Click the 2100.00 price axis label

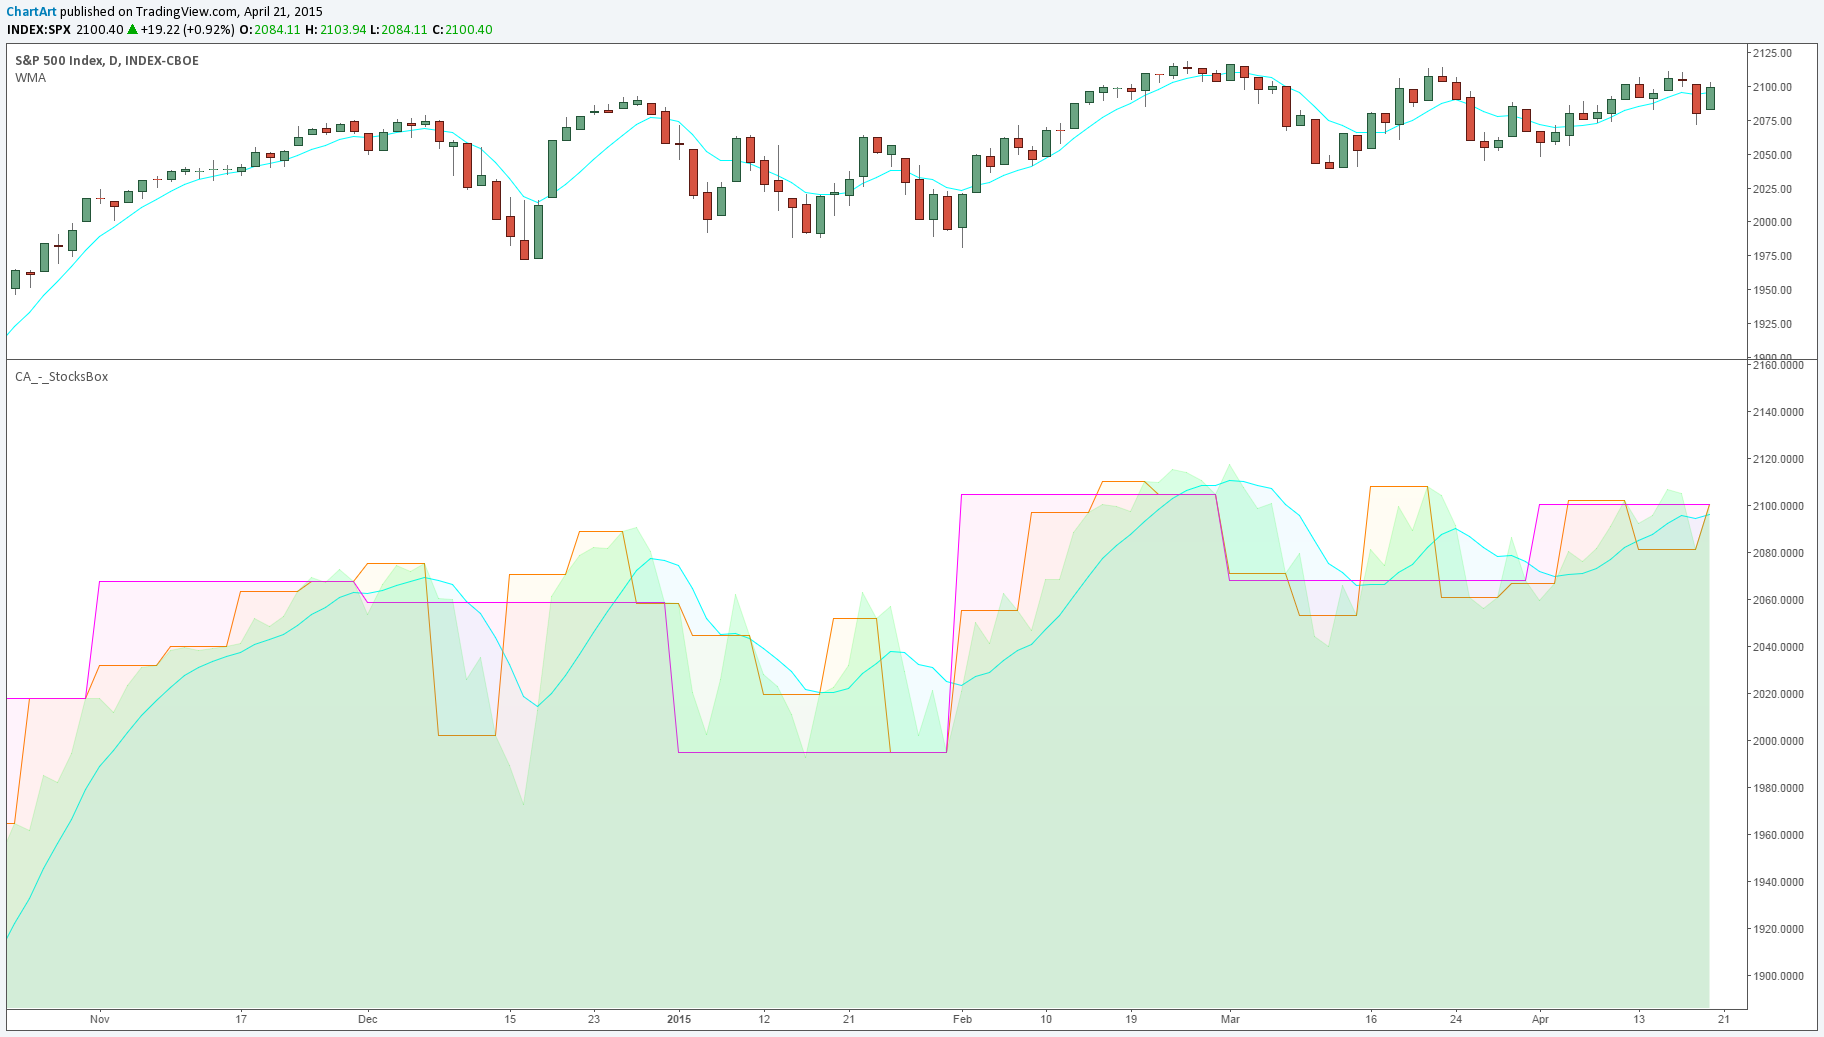(x=1772, y=87)
